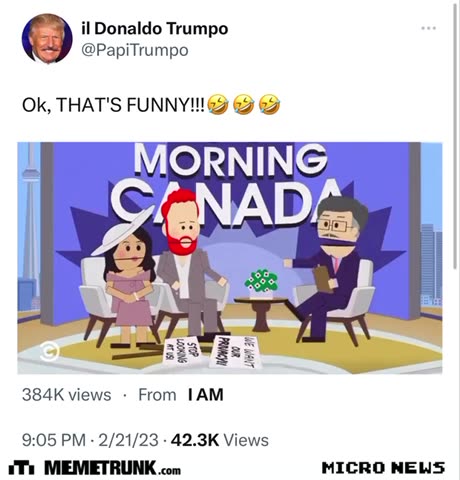The height and width of the screenshot is (480, 460).
Task: Play the Morning Canada video
Action: [230, 258]
